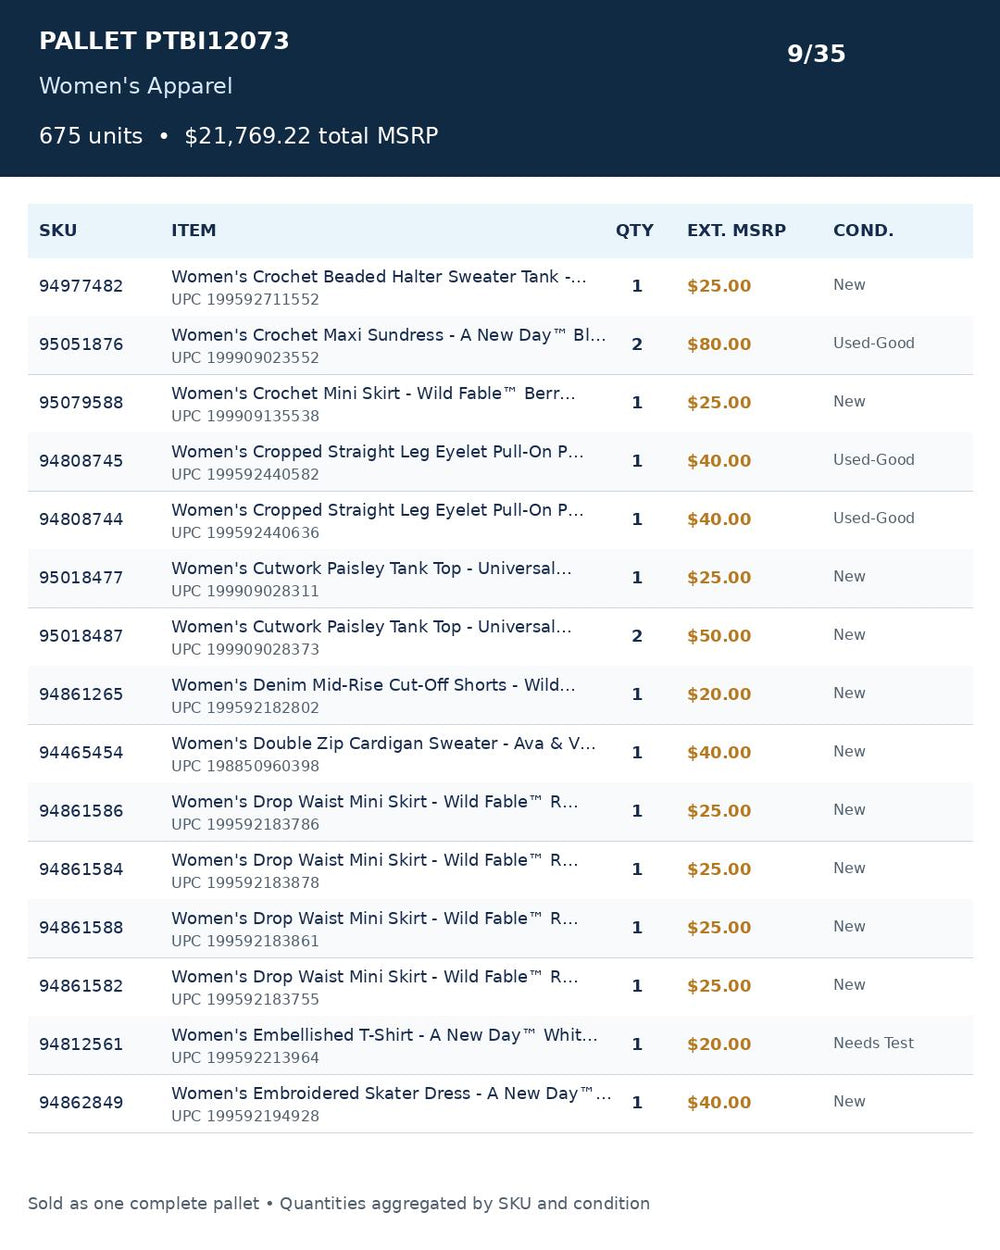Select SKU 94808745 row
Screen dimensions: 1000x1250
click(500, 462)
